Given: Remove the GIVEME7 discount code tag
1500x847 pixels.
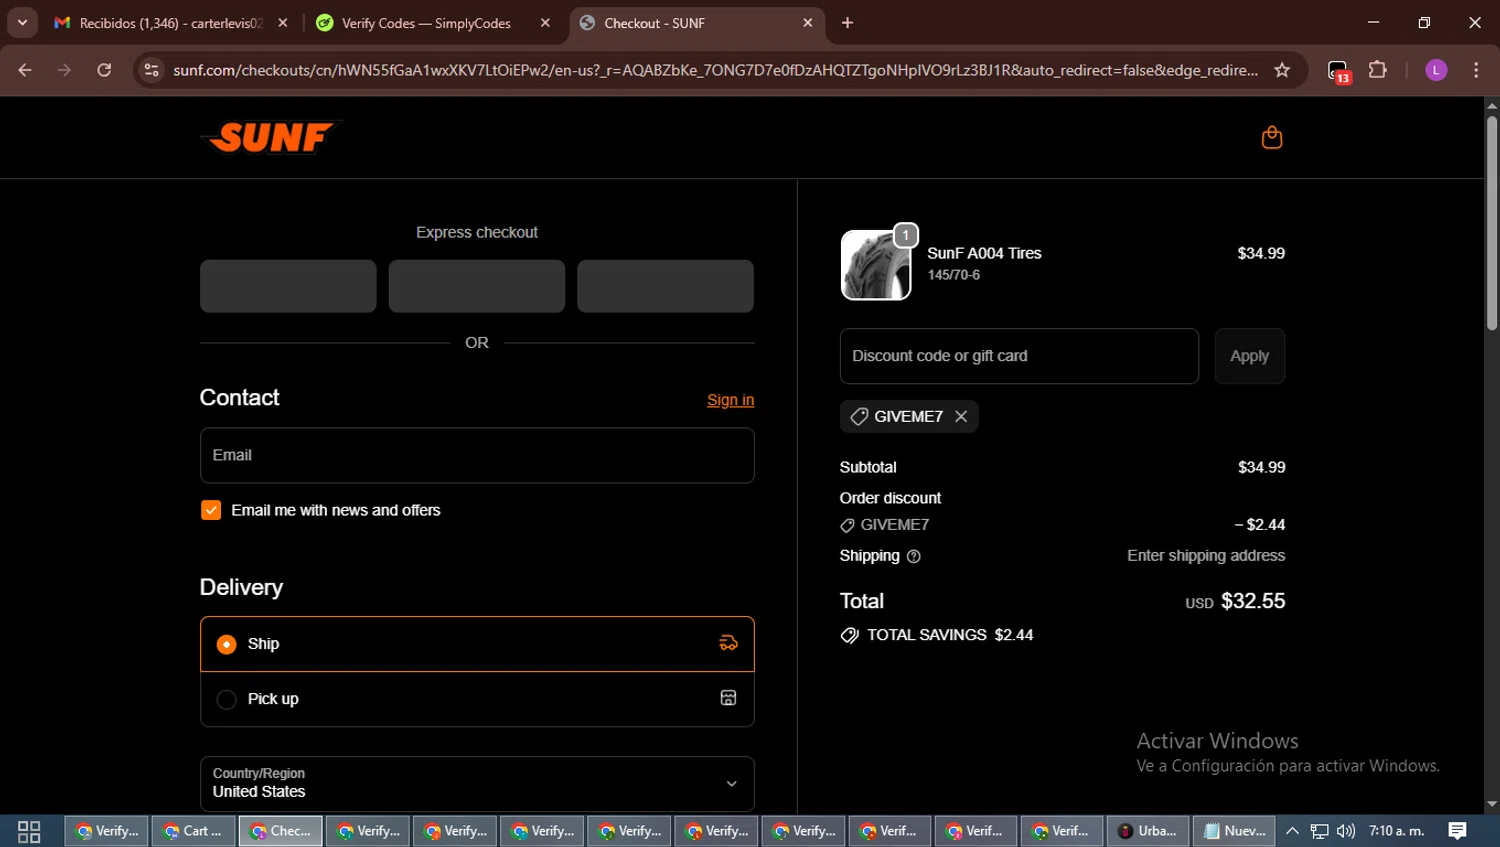Looking at the screenshot, I should coord(961,416).
